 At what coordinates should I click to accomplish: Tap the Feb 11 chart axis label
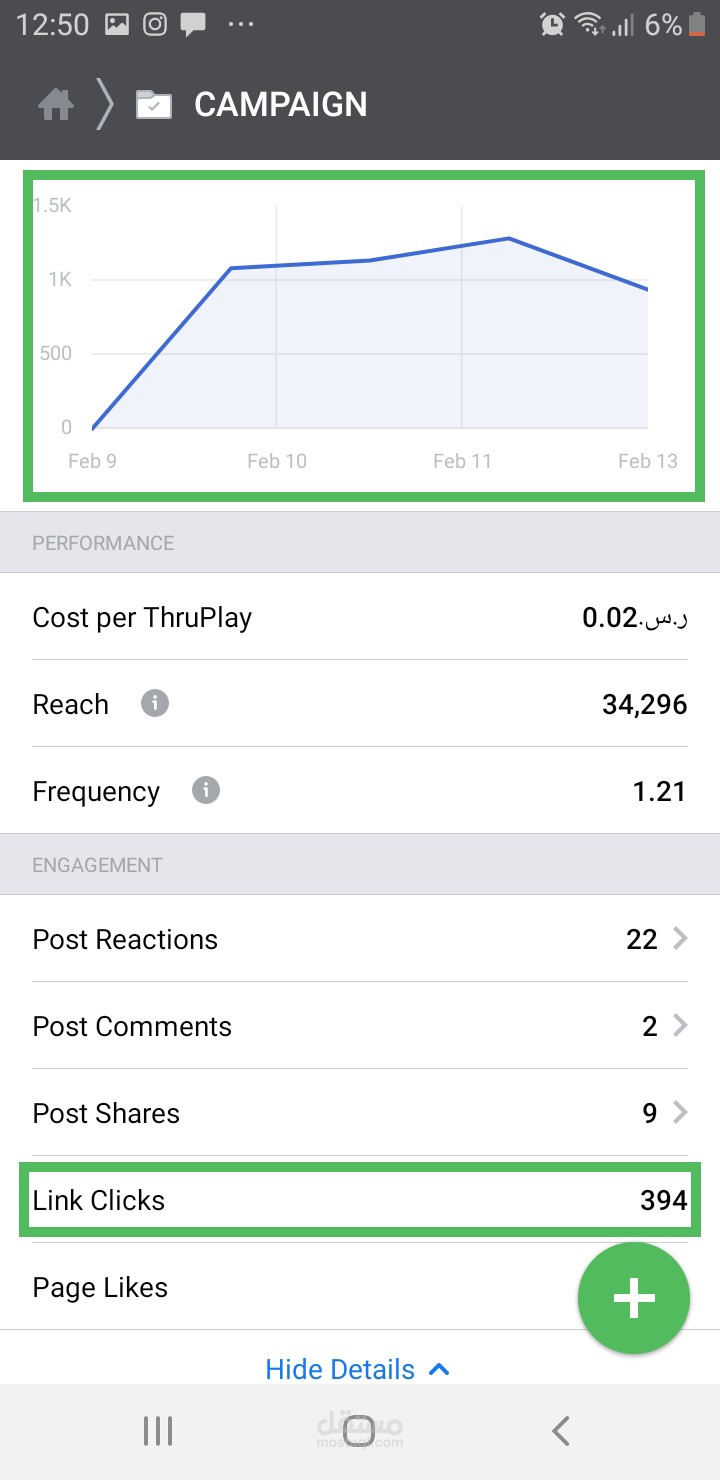pos(462,461)
